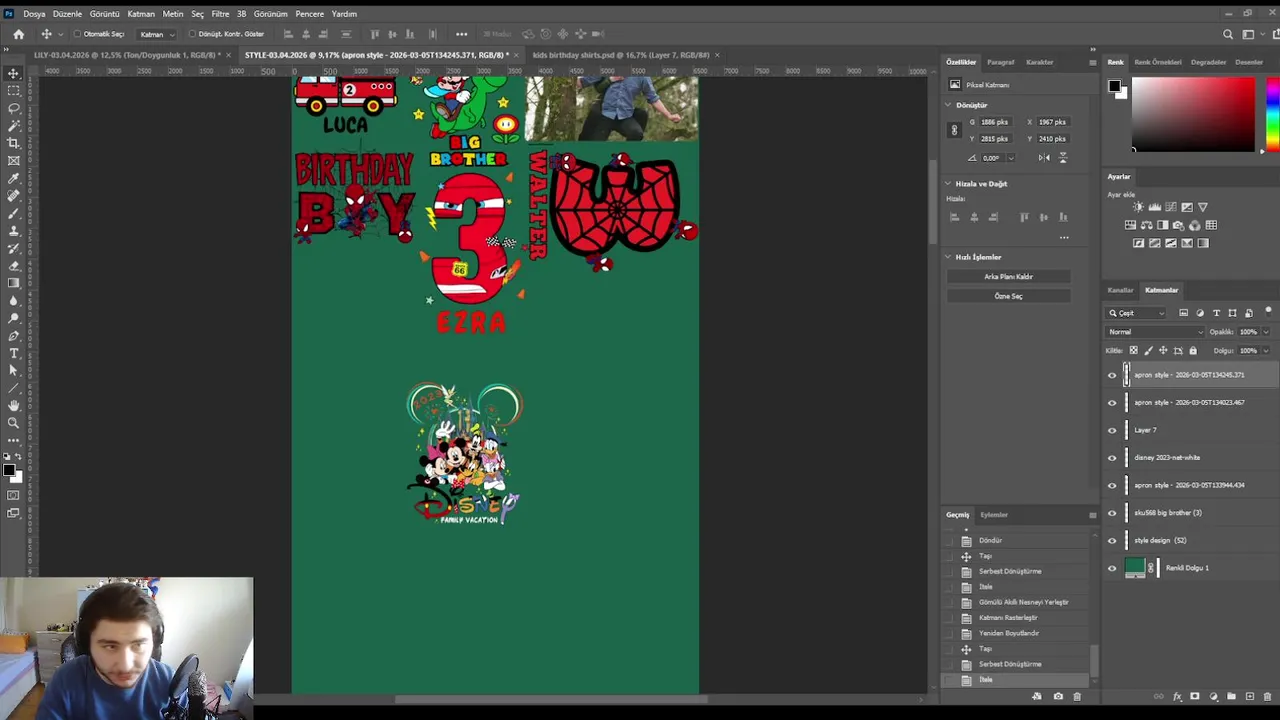Viewport: 1280px width, 720px height.
Task: Select the Eraser tool
Action: [14, 266]
